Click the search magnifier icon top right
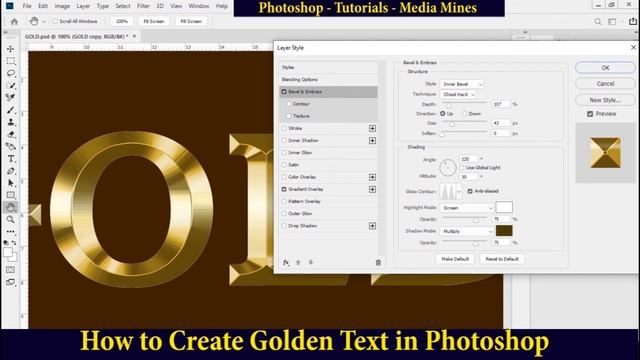The image size is (640, 360). pyautogui.click(x=598, y=22)
